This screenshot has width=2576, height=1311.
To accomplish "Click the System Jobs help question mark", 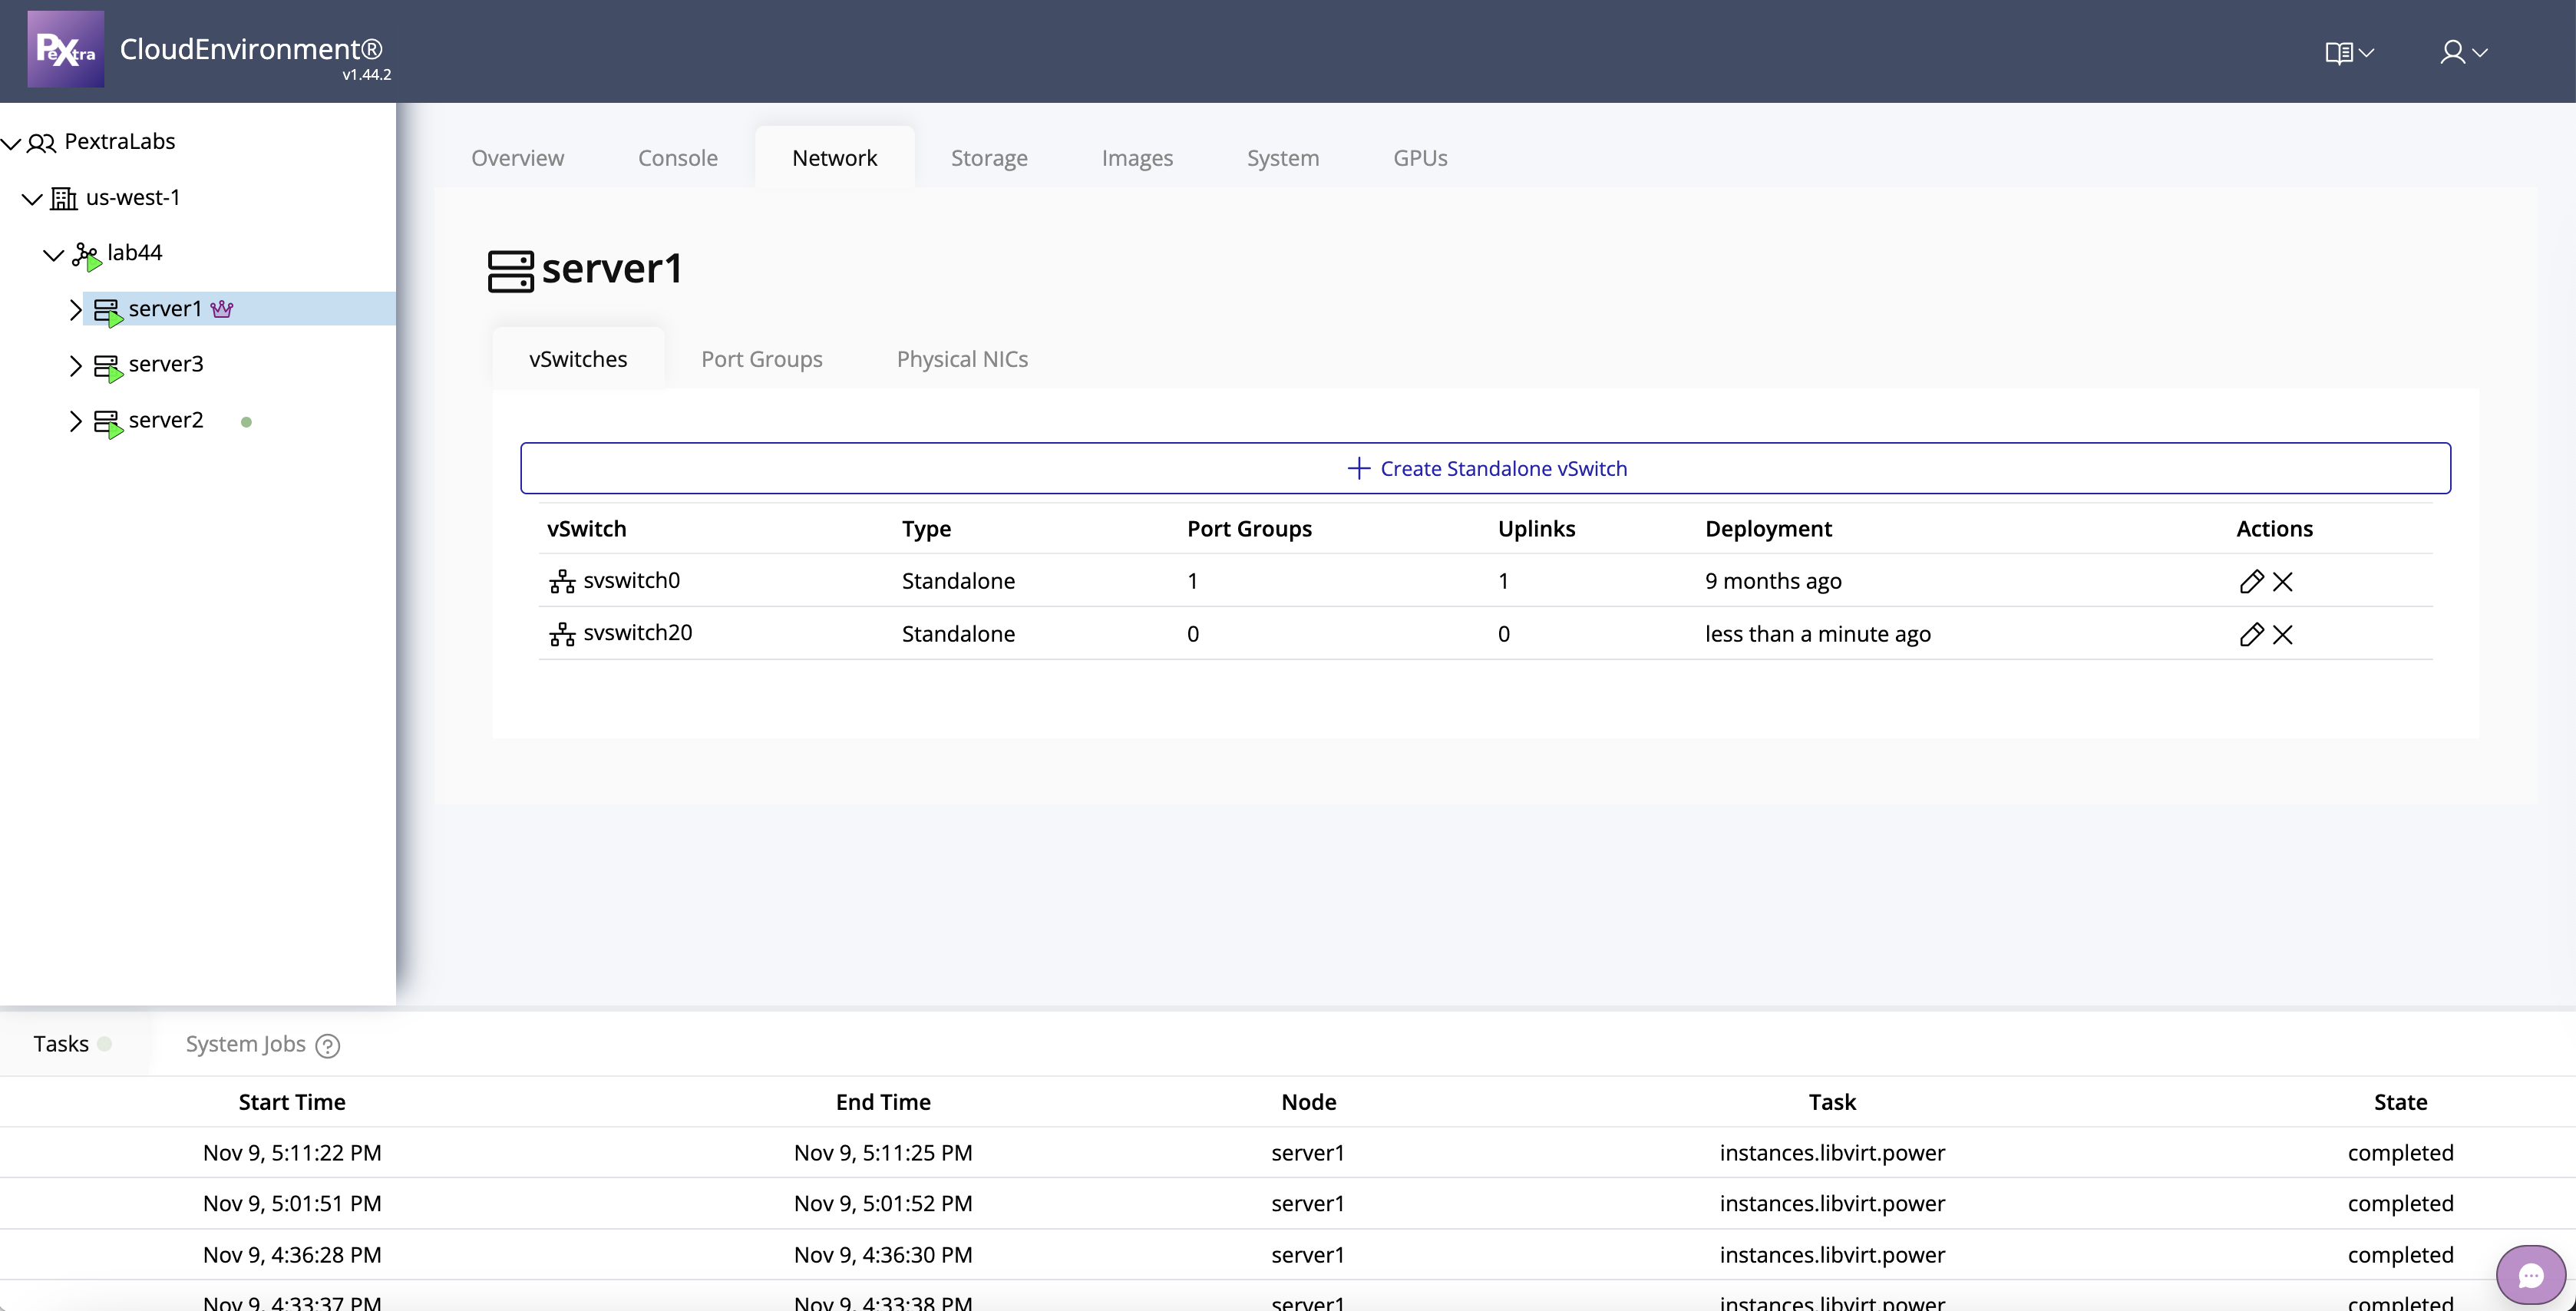I will coord(326,1045).
